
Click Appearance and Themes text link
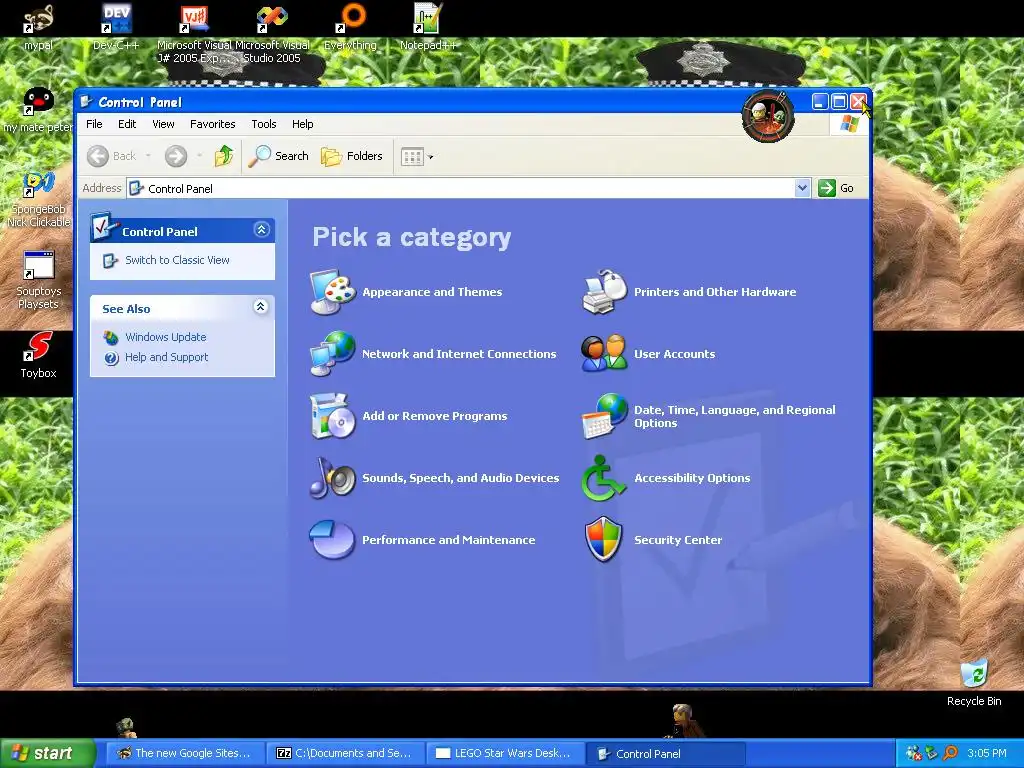point(432,292)
